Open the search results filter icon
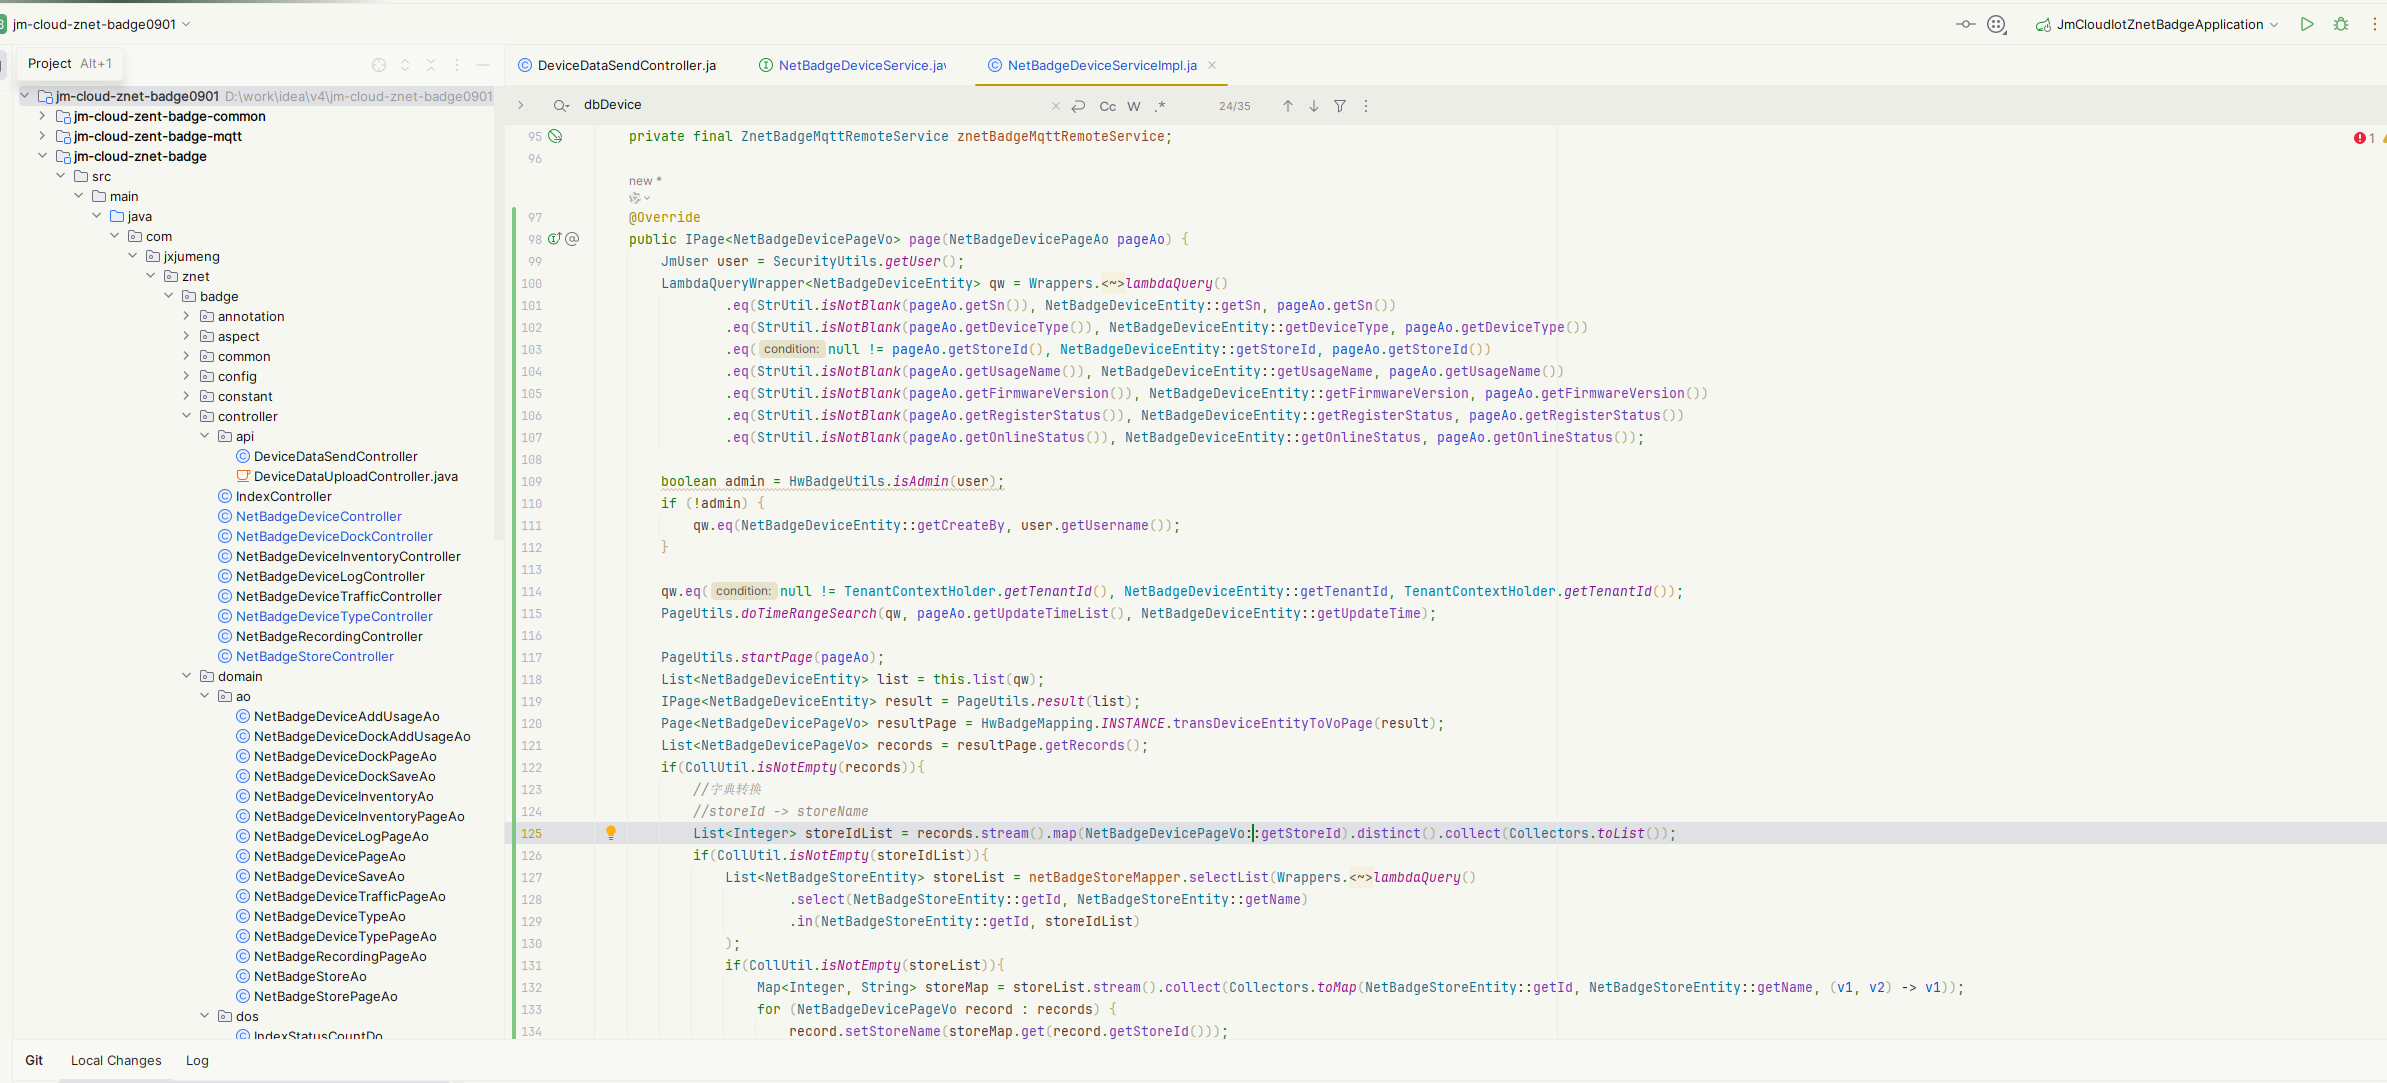 point(1340,106)
